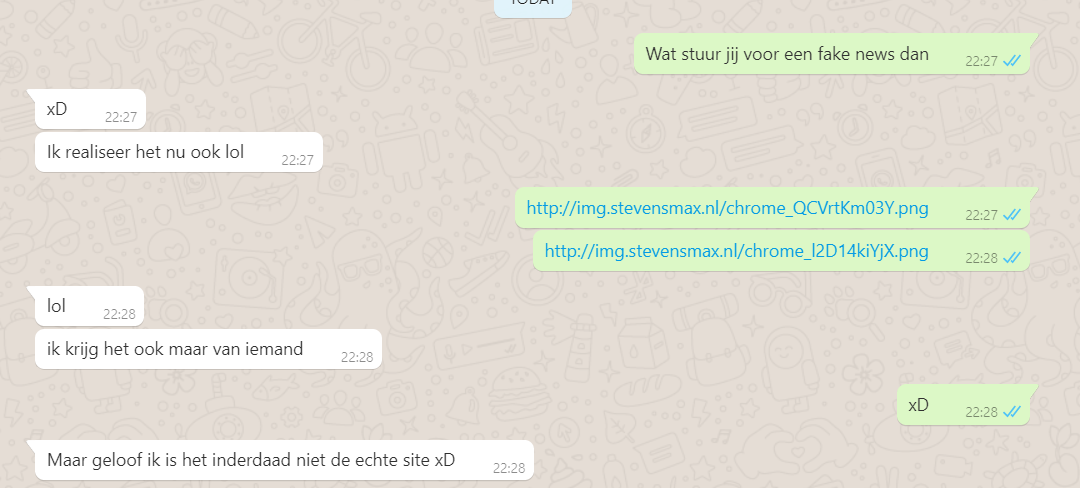The image size is (1080, 488).
Task: Click the TODAY date badge at top
Action: pos(533,6)
